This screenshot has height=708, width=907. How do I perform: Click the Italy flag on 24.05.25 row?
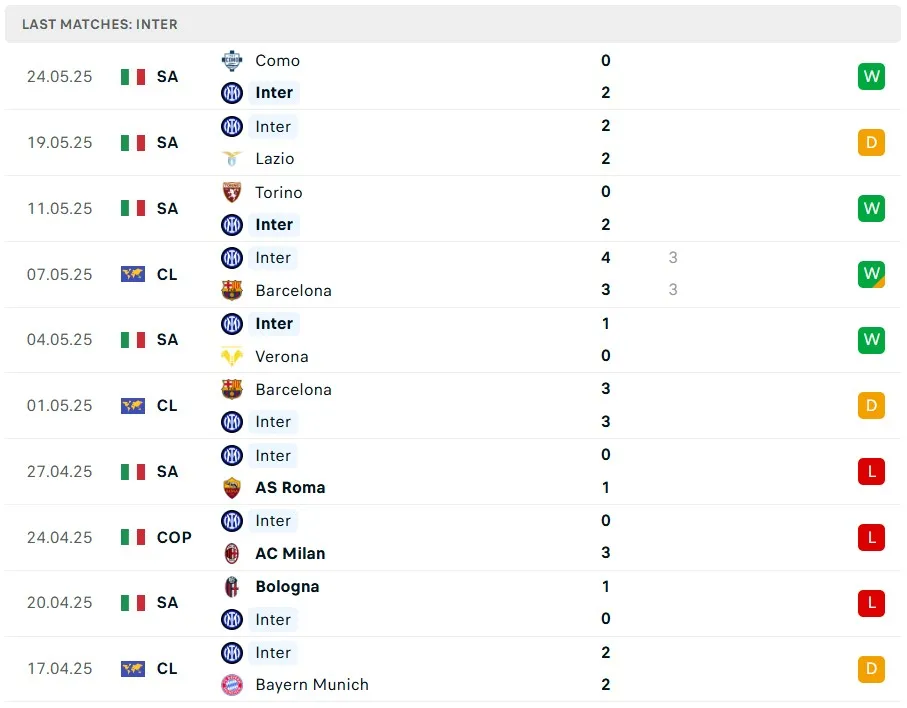coord(133,76)
